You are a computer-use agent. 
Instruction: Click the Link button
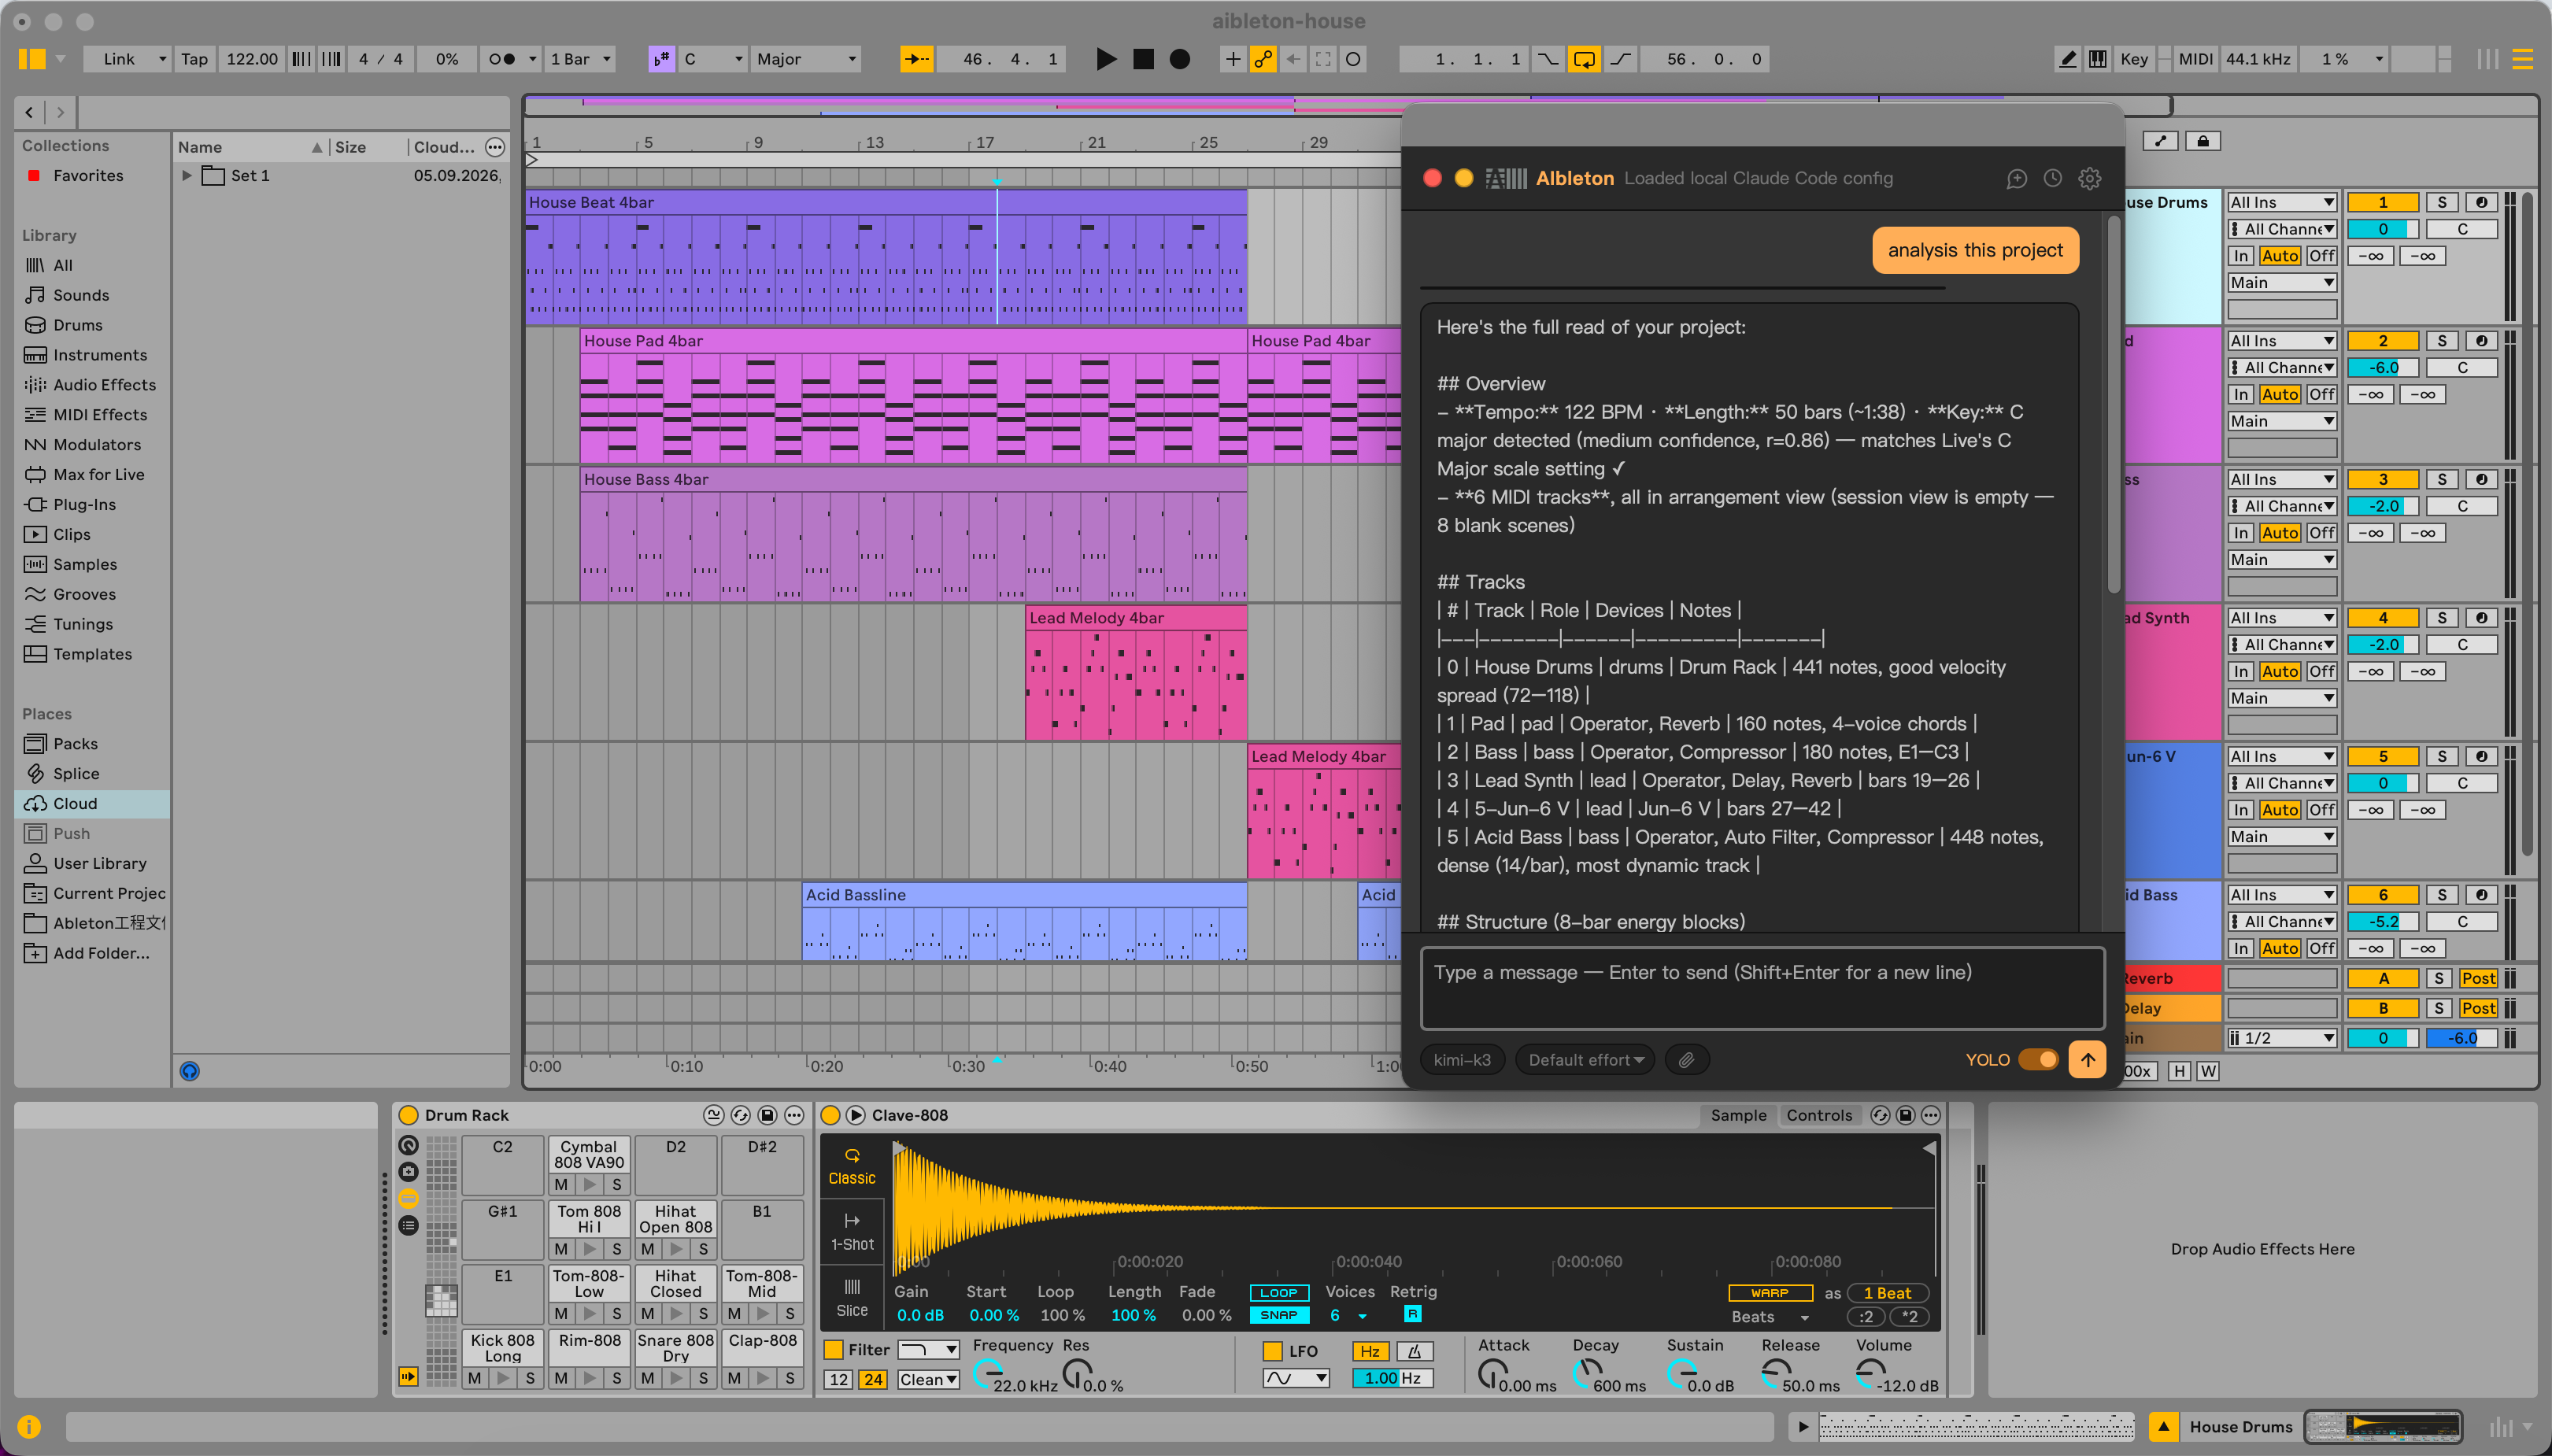(118, 59)
